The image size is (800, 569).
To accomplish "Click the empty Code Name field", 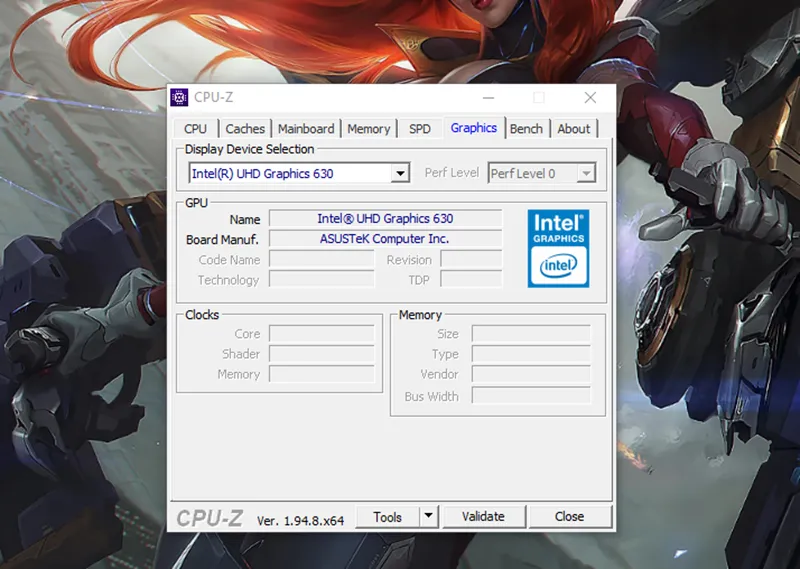I will pos(321,259).
